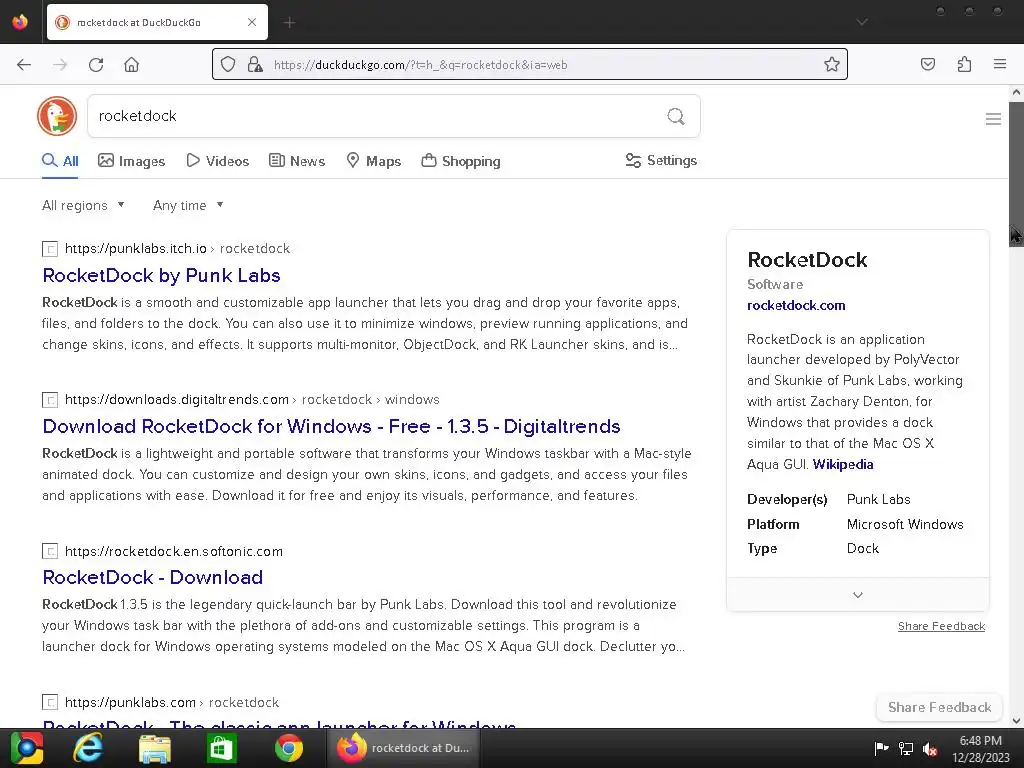Viewport: 1024px width, 768px height.
Task: Click the Firefox rocketdock taskbar button
Action: [x=404, y=748]
